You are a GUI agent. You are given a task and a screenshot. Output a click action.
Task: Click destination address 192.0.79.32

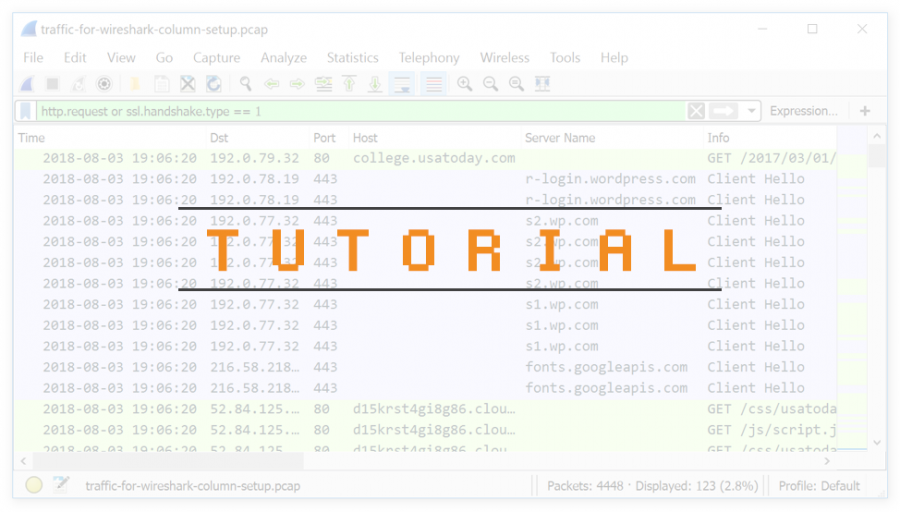(254, 158)
